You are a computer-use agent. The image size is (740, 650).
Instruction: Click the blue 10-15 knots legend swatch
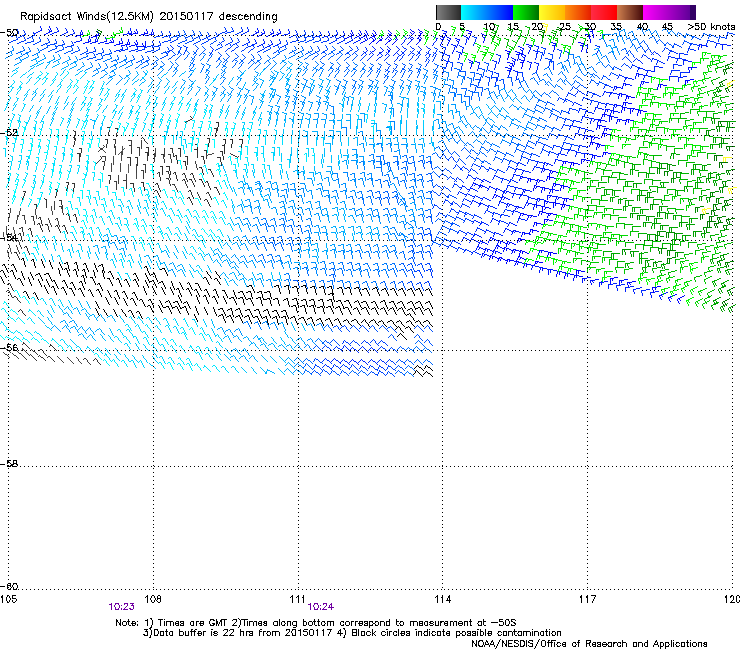click(500, 12)
